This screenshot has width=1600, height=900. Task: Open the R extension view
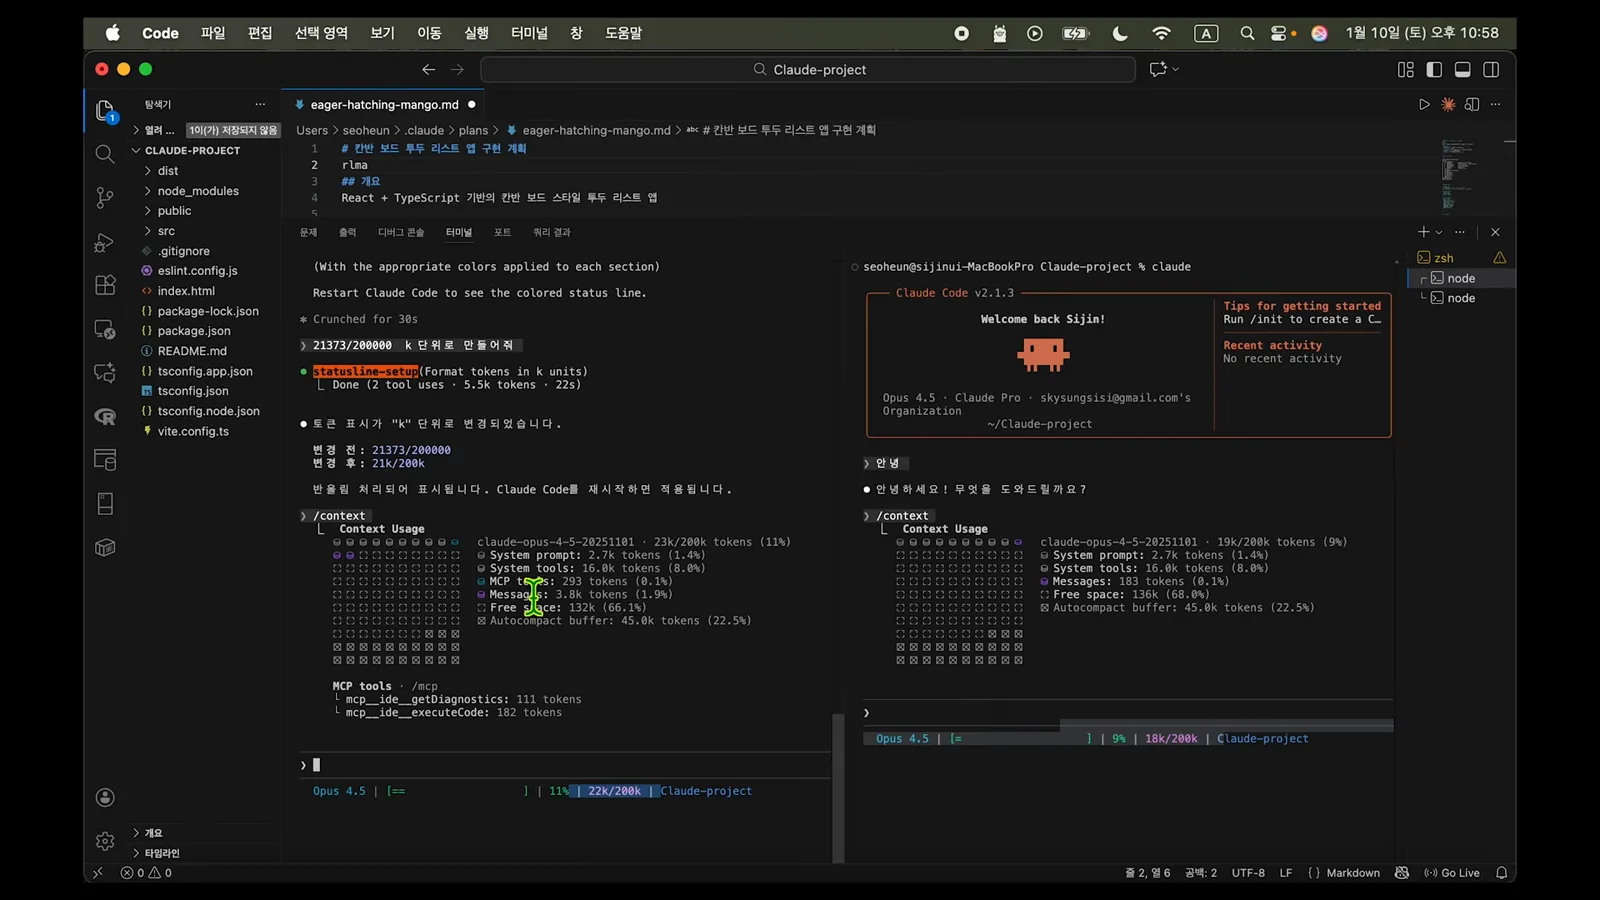click(x=105, y=417)
